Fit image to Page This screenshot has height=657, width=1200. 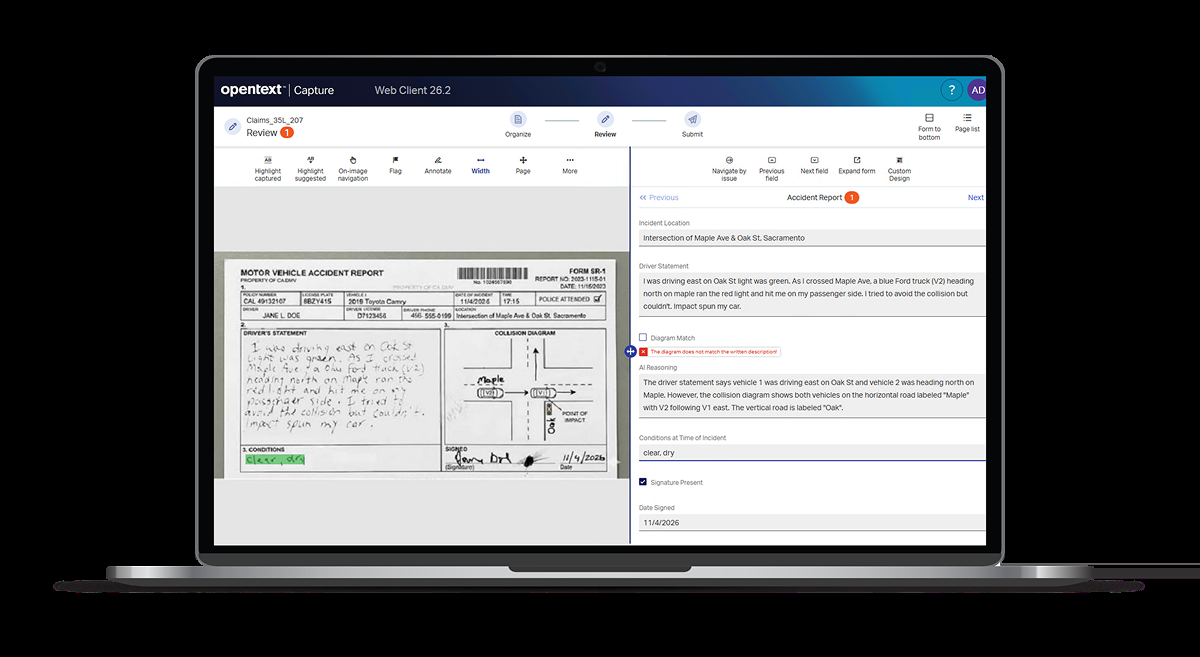click(x=523, y=165)
